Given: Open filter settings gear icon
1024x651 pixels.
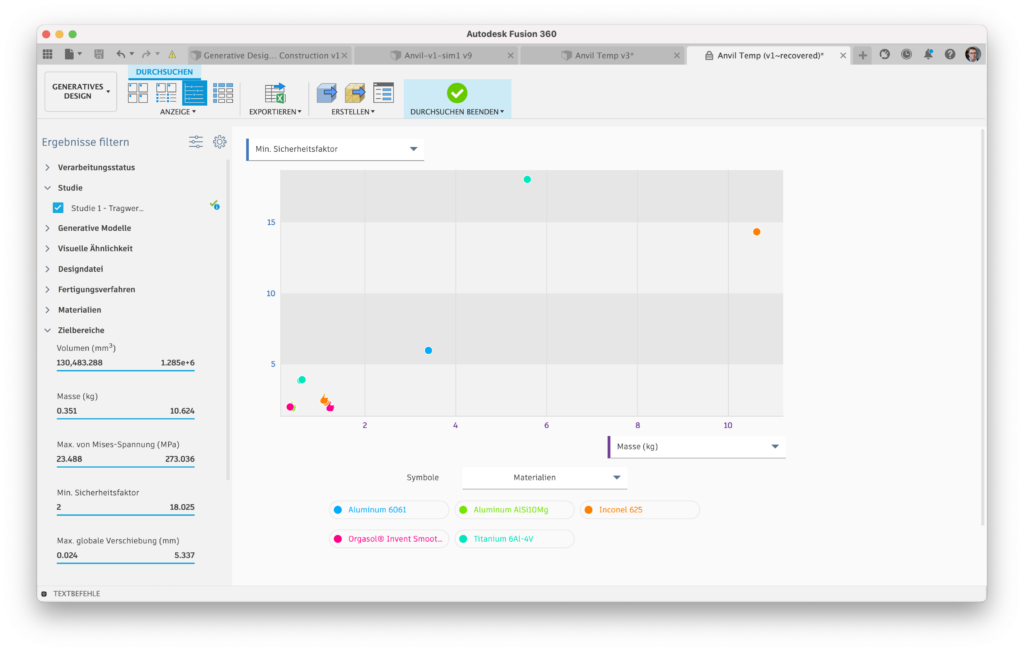Looking at the screenshot, I should click(x=219, y=142).
